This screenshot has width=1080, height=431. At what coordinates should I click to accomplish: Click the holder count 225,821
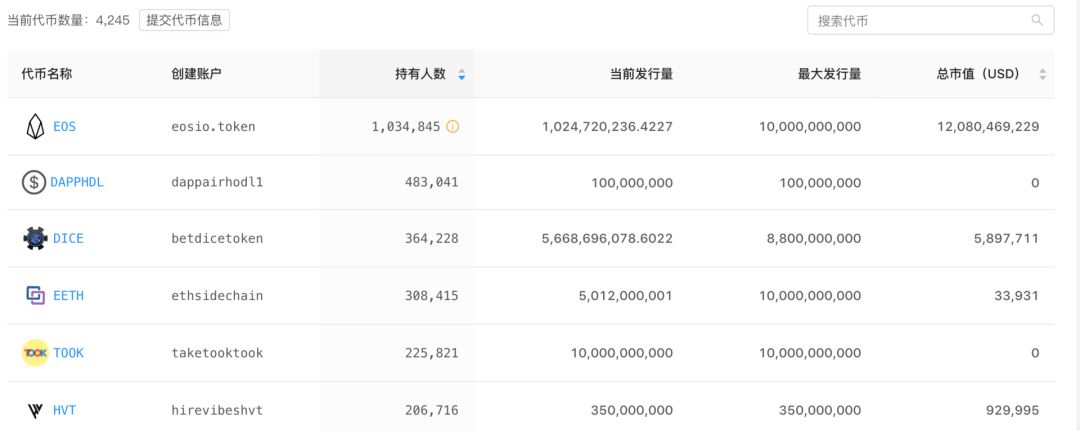[x=431, y=353]
